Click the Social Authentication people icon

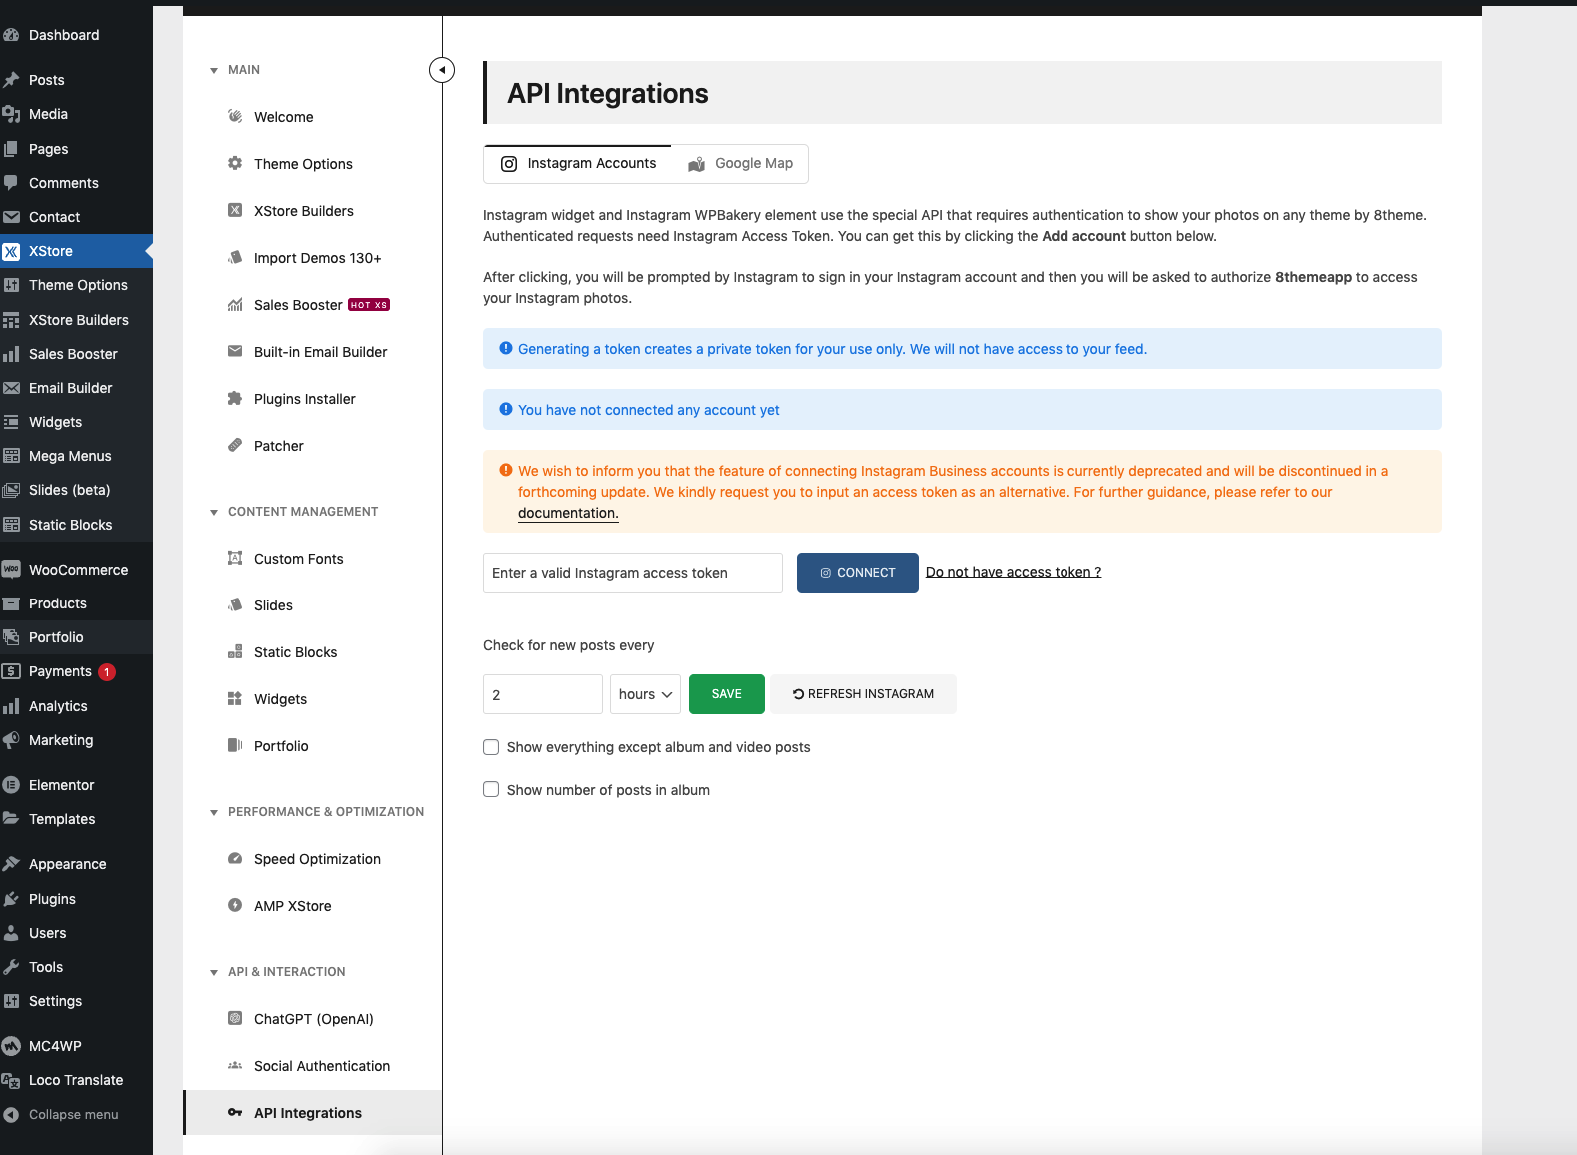pyautogui.click(x=235, y=1065)
